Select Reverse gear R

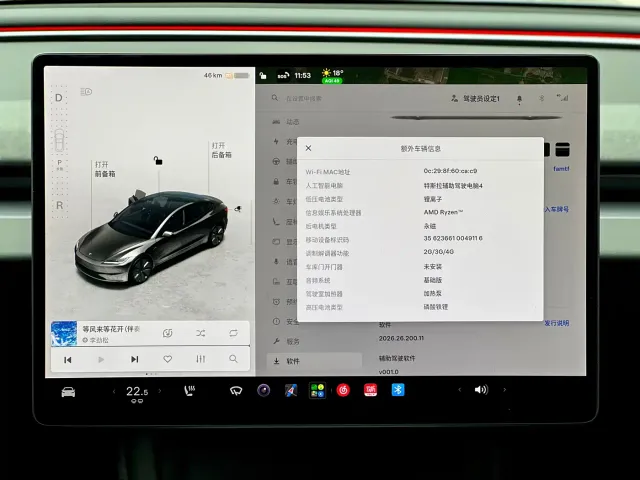click(60, 205)
